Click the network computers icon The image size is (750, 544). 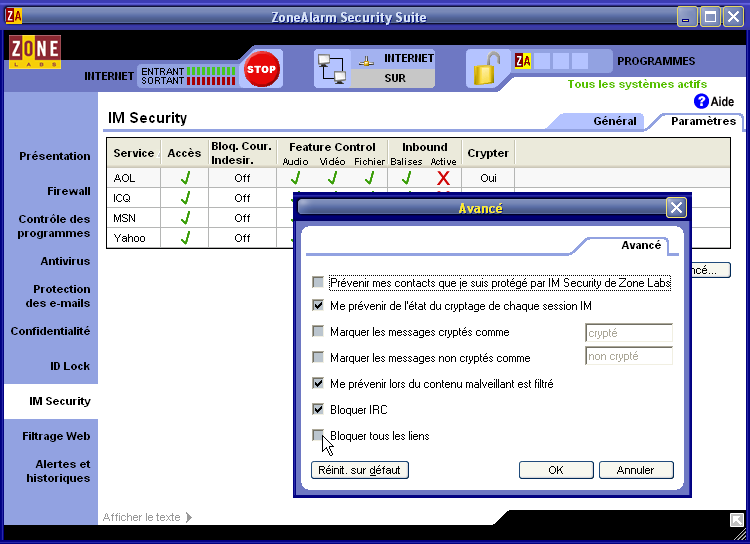point(332,69)
